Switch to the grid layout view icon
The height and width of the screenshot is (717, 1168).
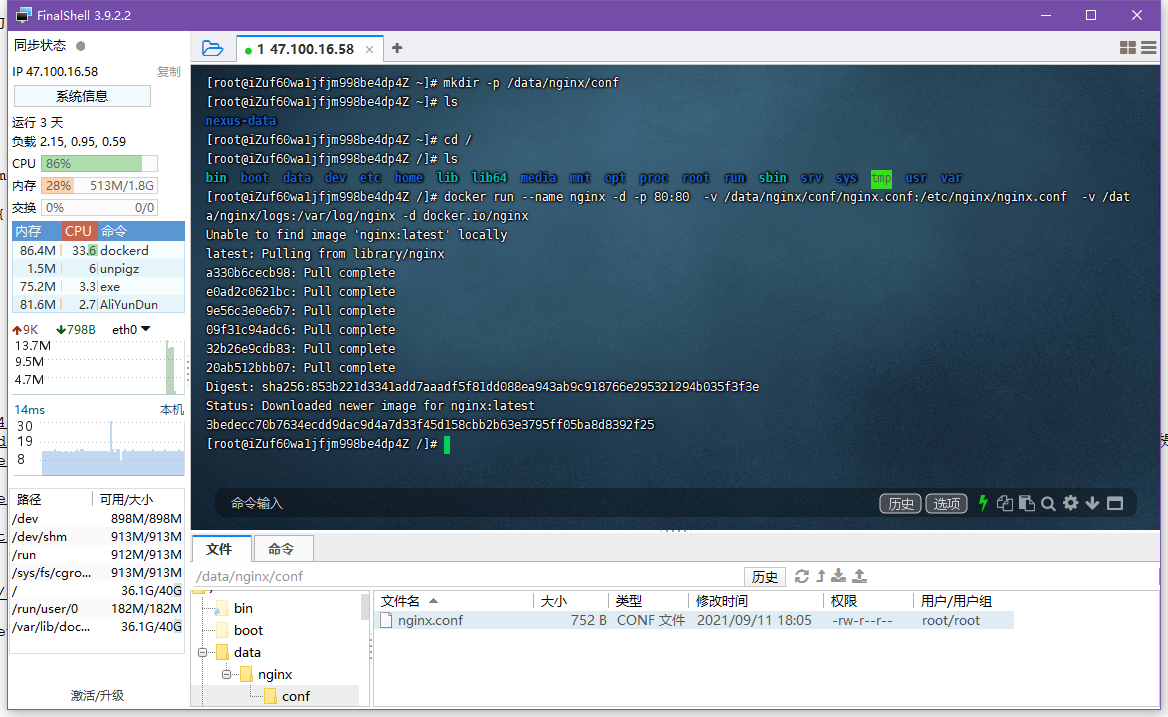1128,48
